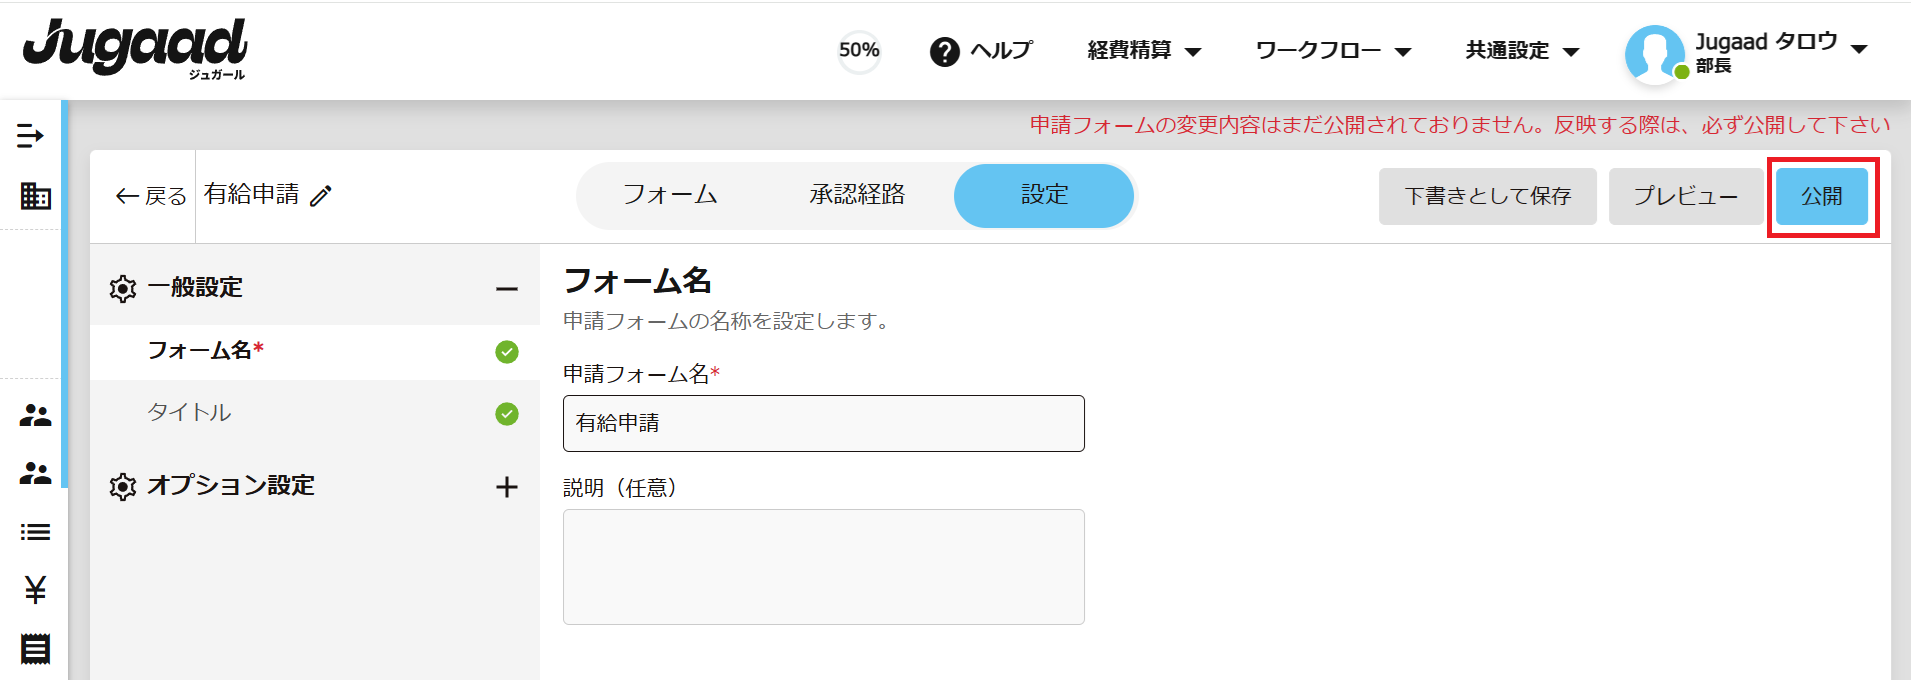
Task: Click the receipt icon in sidebar
Action: (35, 649)
